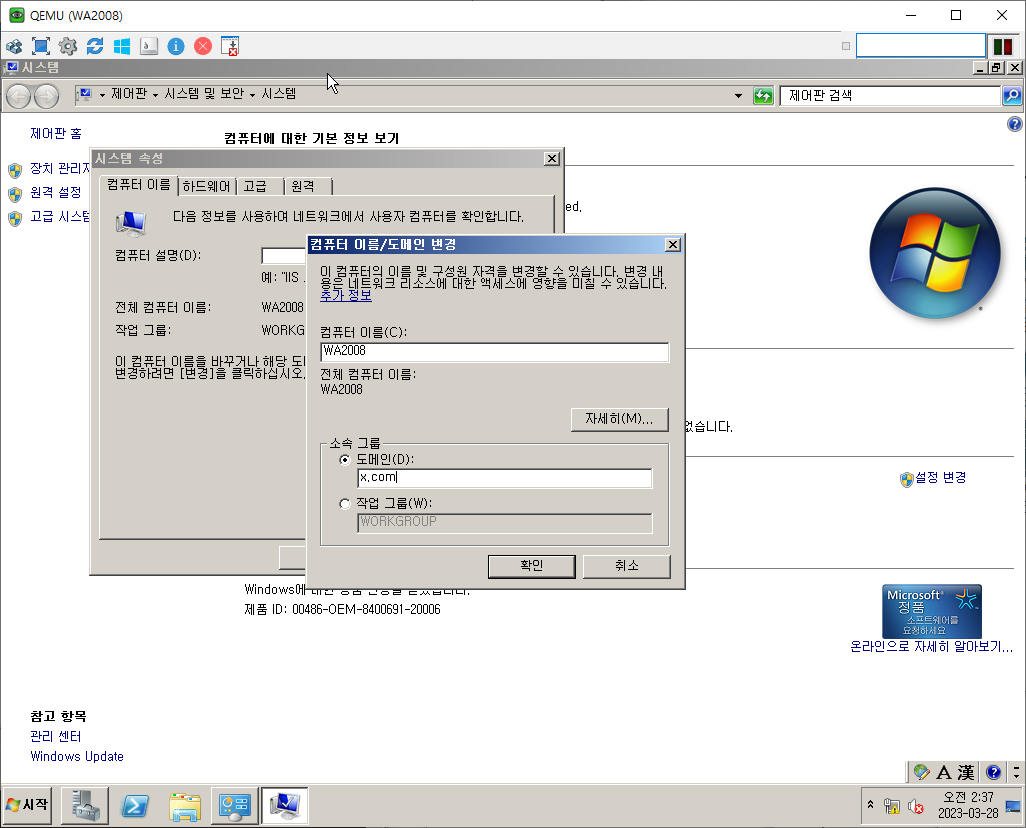Open dropdown arrow after 시스템 및 보안
The image size is (1026, 828).
(x=253, y=96)
